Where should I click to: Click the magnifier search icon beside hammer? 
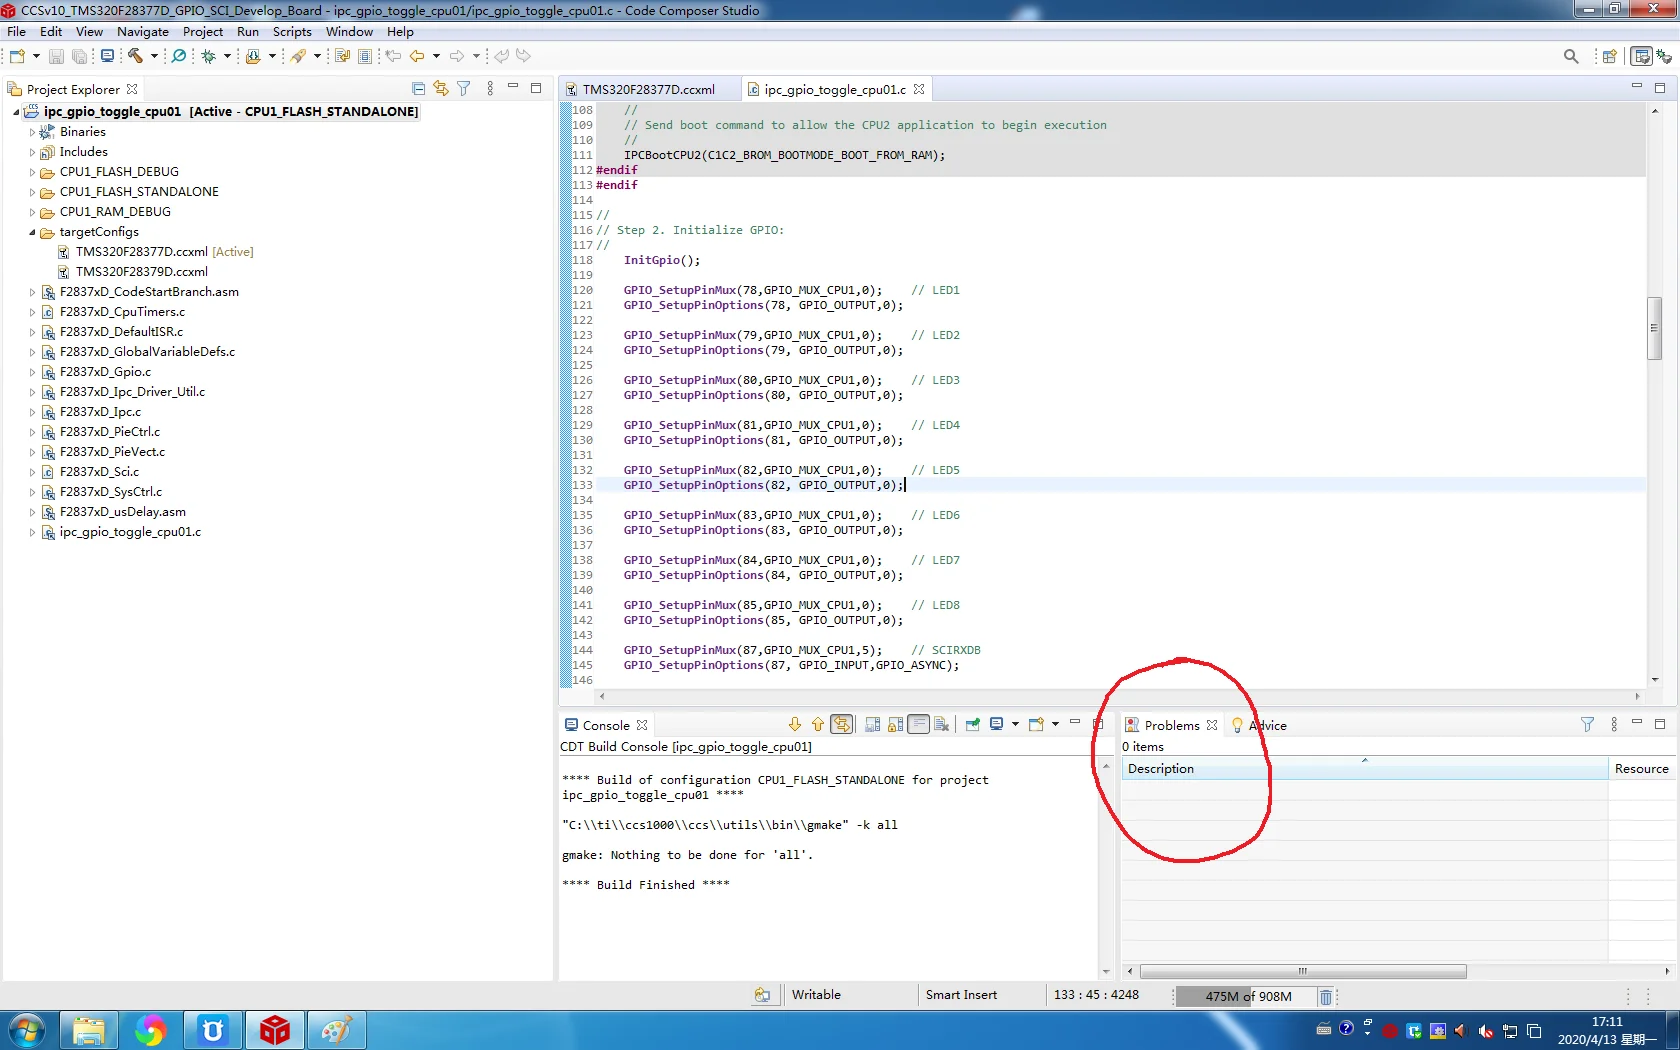click(179, 56)
